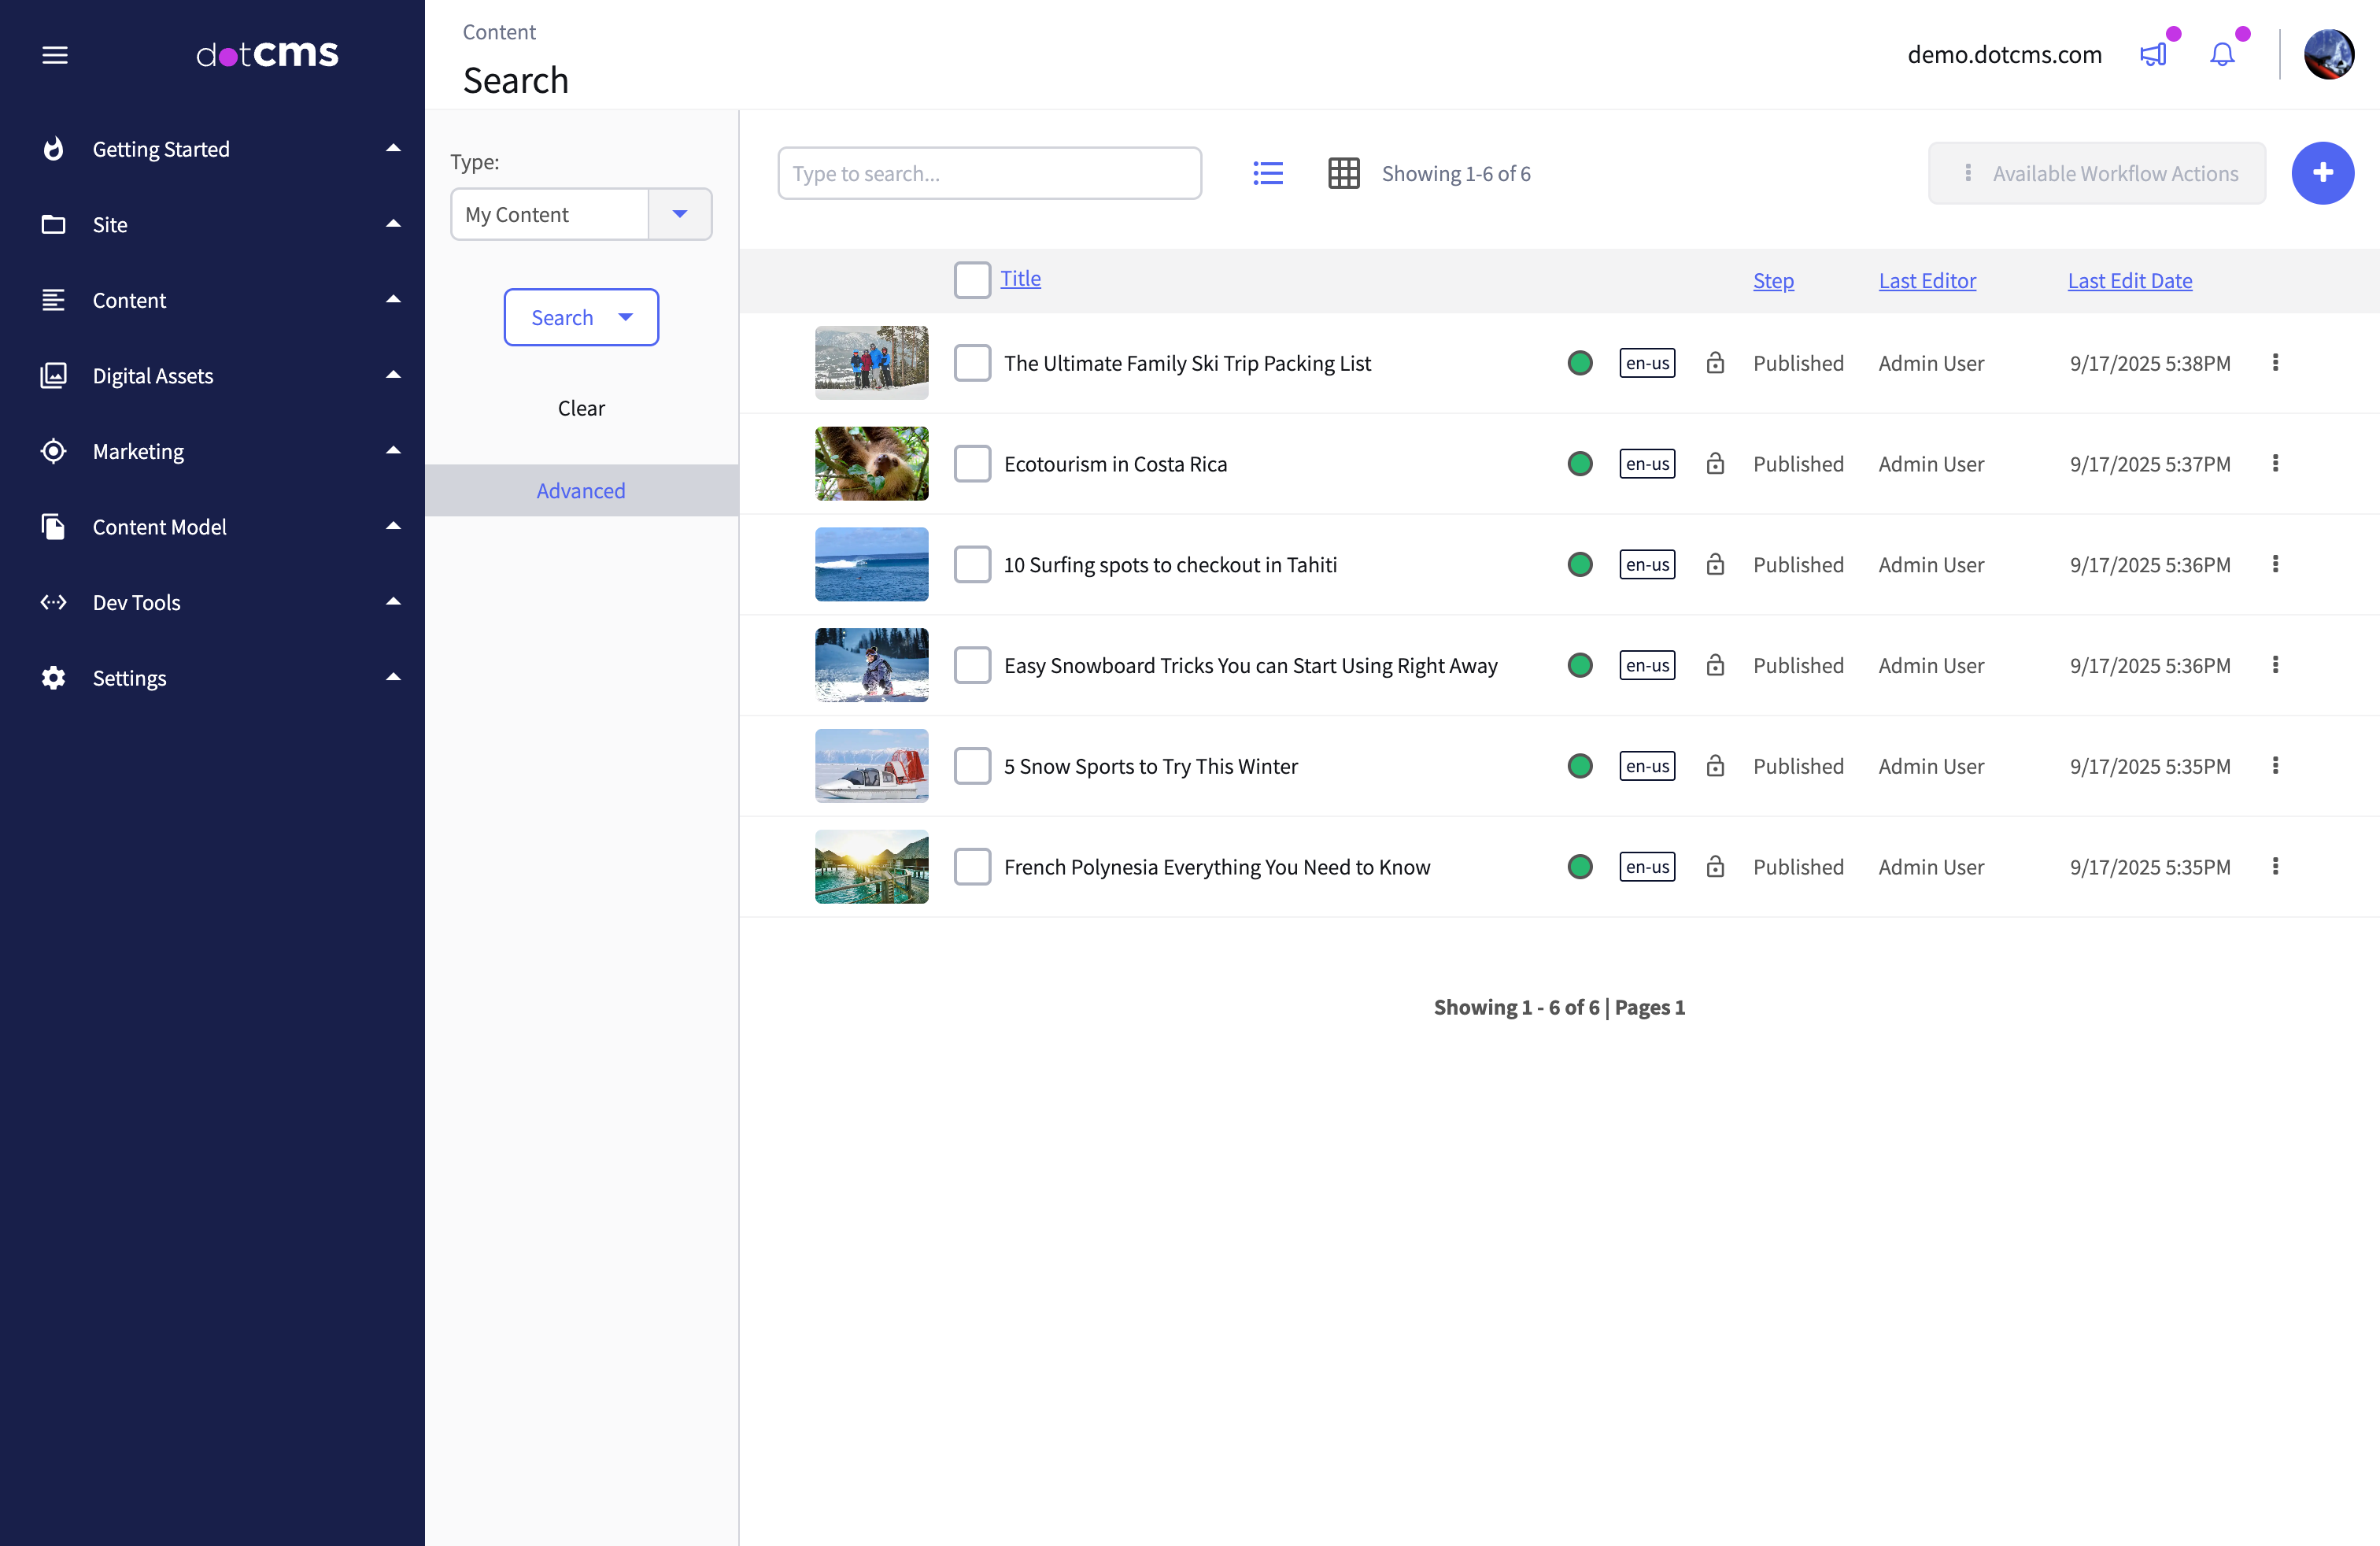The height and width of the screenshot is (1546, 2380).
Task: Sort results by Last Edit Date
Action: (x=2129, y=280)
